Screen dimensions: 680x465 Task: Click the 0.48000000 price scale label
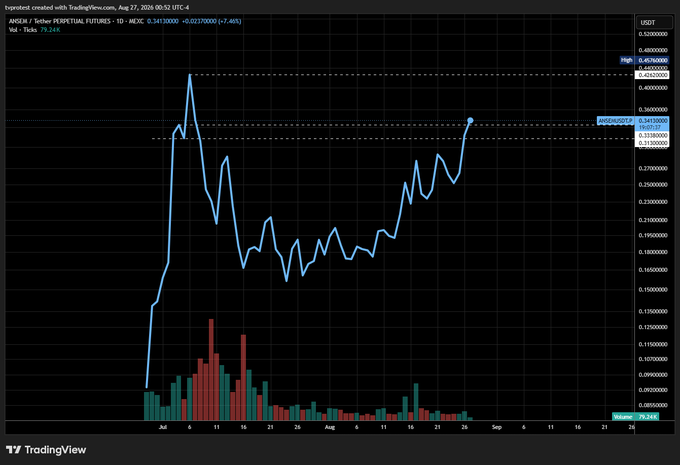coord(653,50)
